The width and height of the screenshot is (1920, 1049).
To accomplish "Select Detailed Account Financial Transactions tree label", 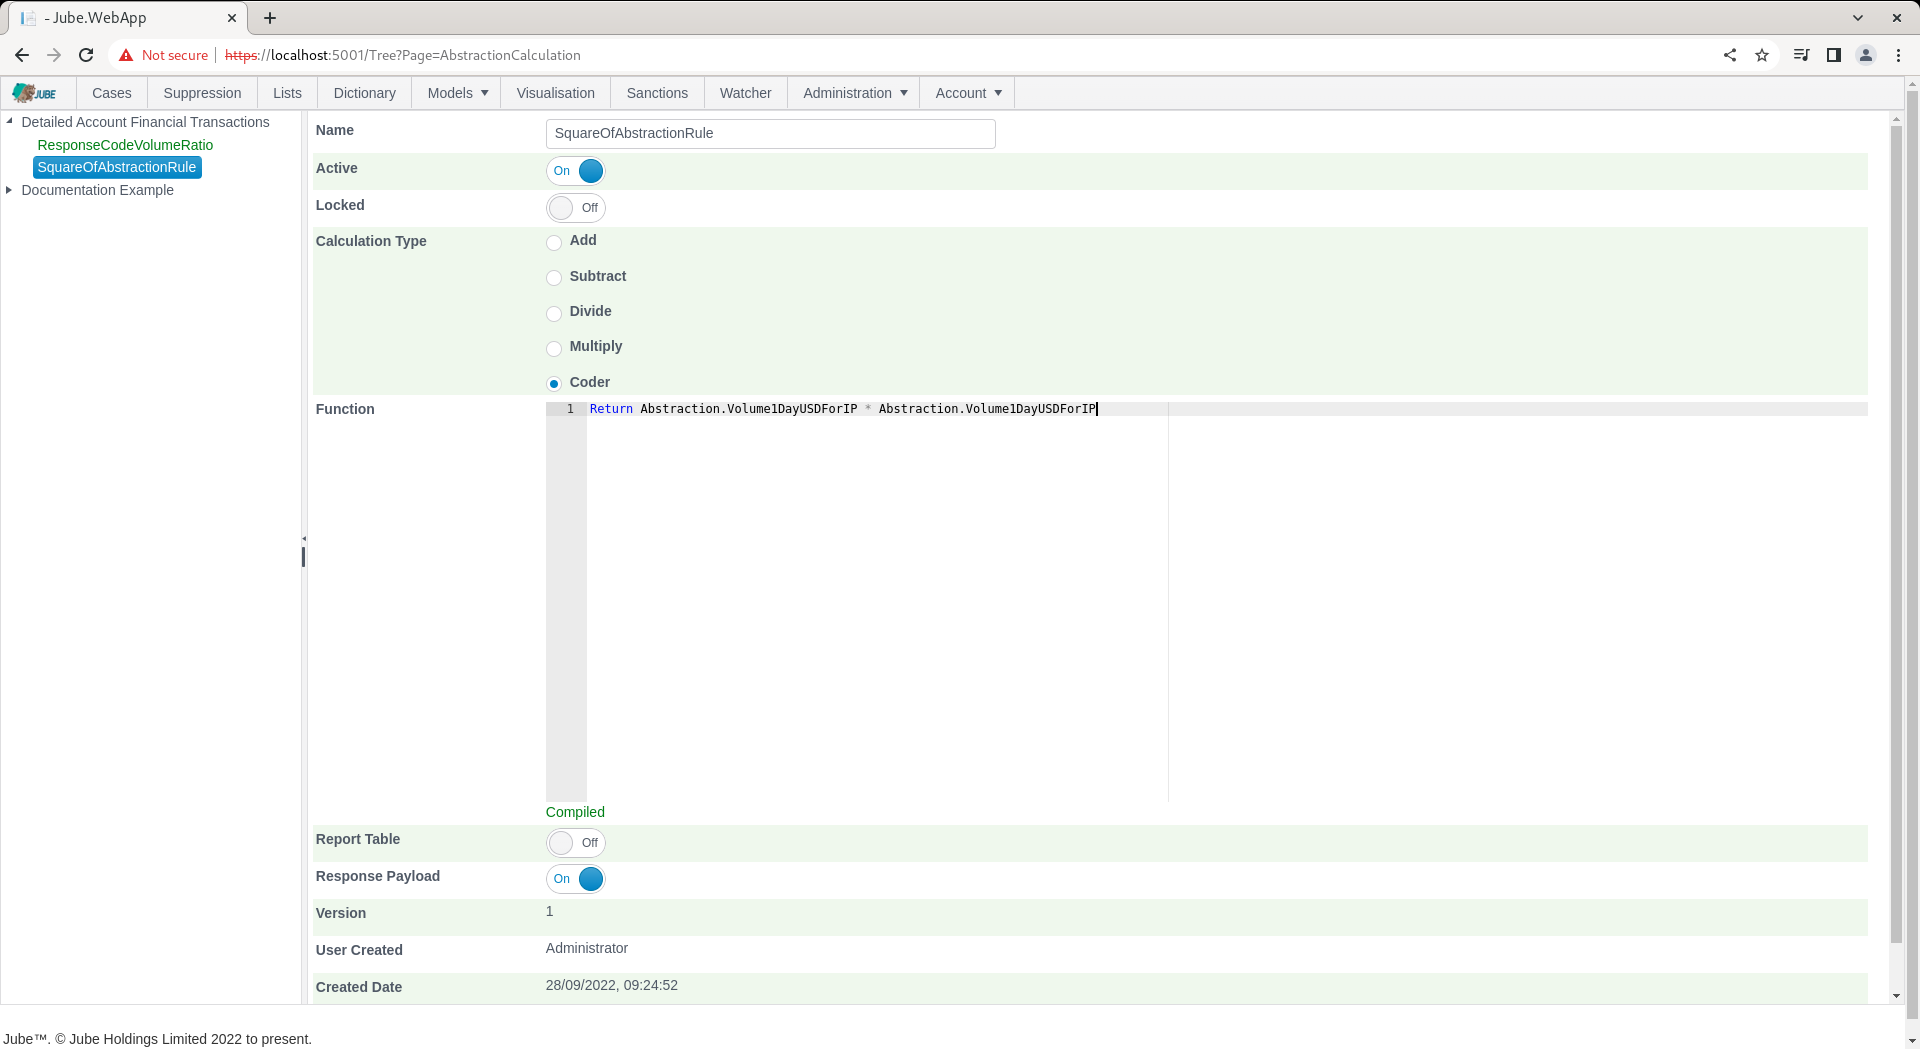I will 145,122.
